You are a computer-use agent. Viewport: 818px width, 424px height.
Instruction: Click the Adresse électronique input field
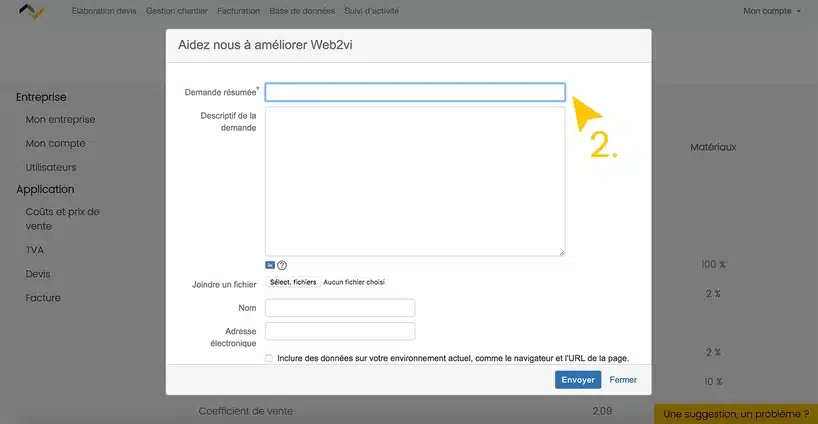coord(340,331)
